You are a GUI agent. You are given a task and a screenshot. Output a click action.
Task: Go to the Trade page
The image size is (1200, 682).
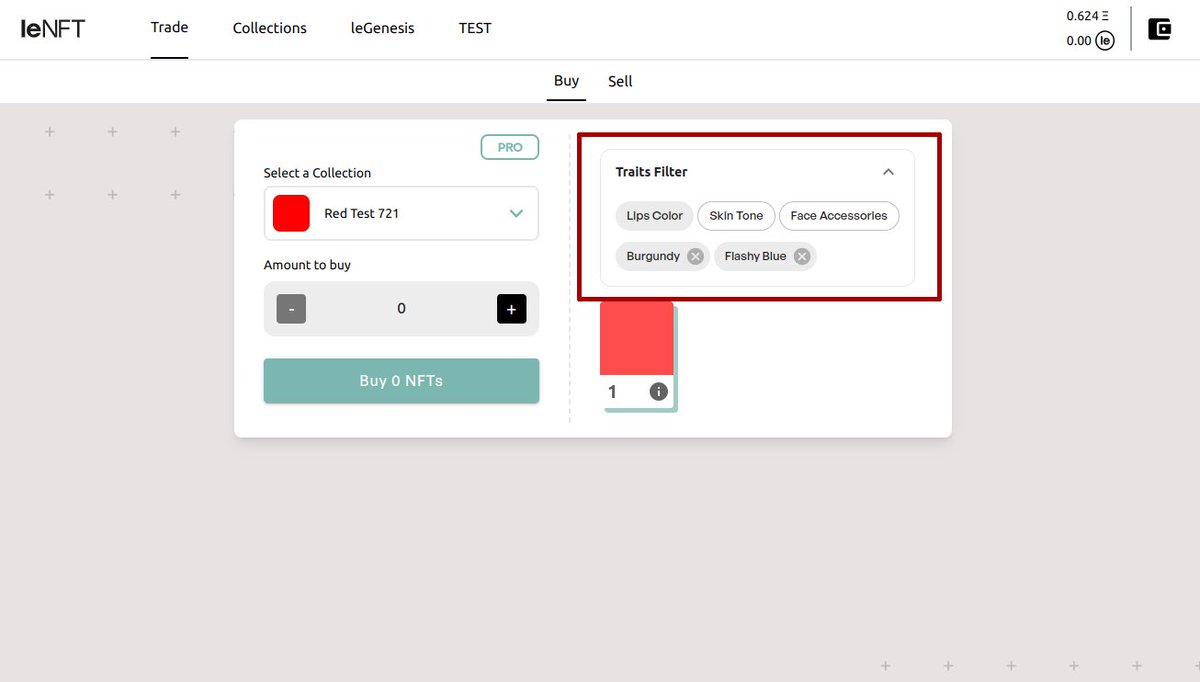[x=169, y=27]
